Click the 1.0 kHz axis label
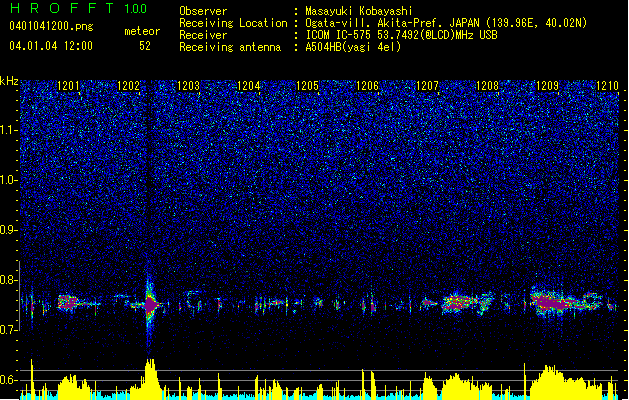This screenshot has width=629, height=400. (x=8, y=180)
